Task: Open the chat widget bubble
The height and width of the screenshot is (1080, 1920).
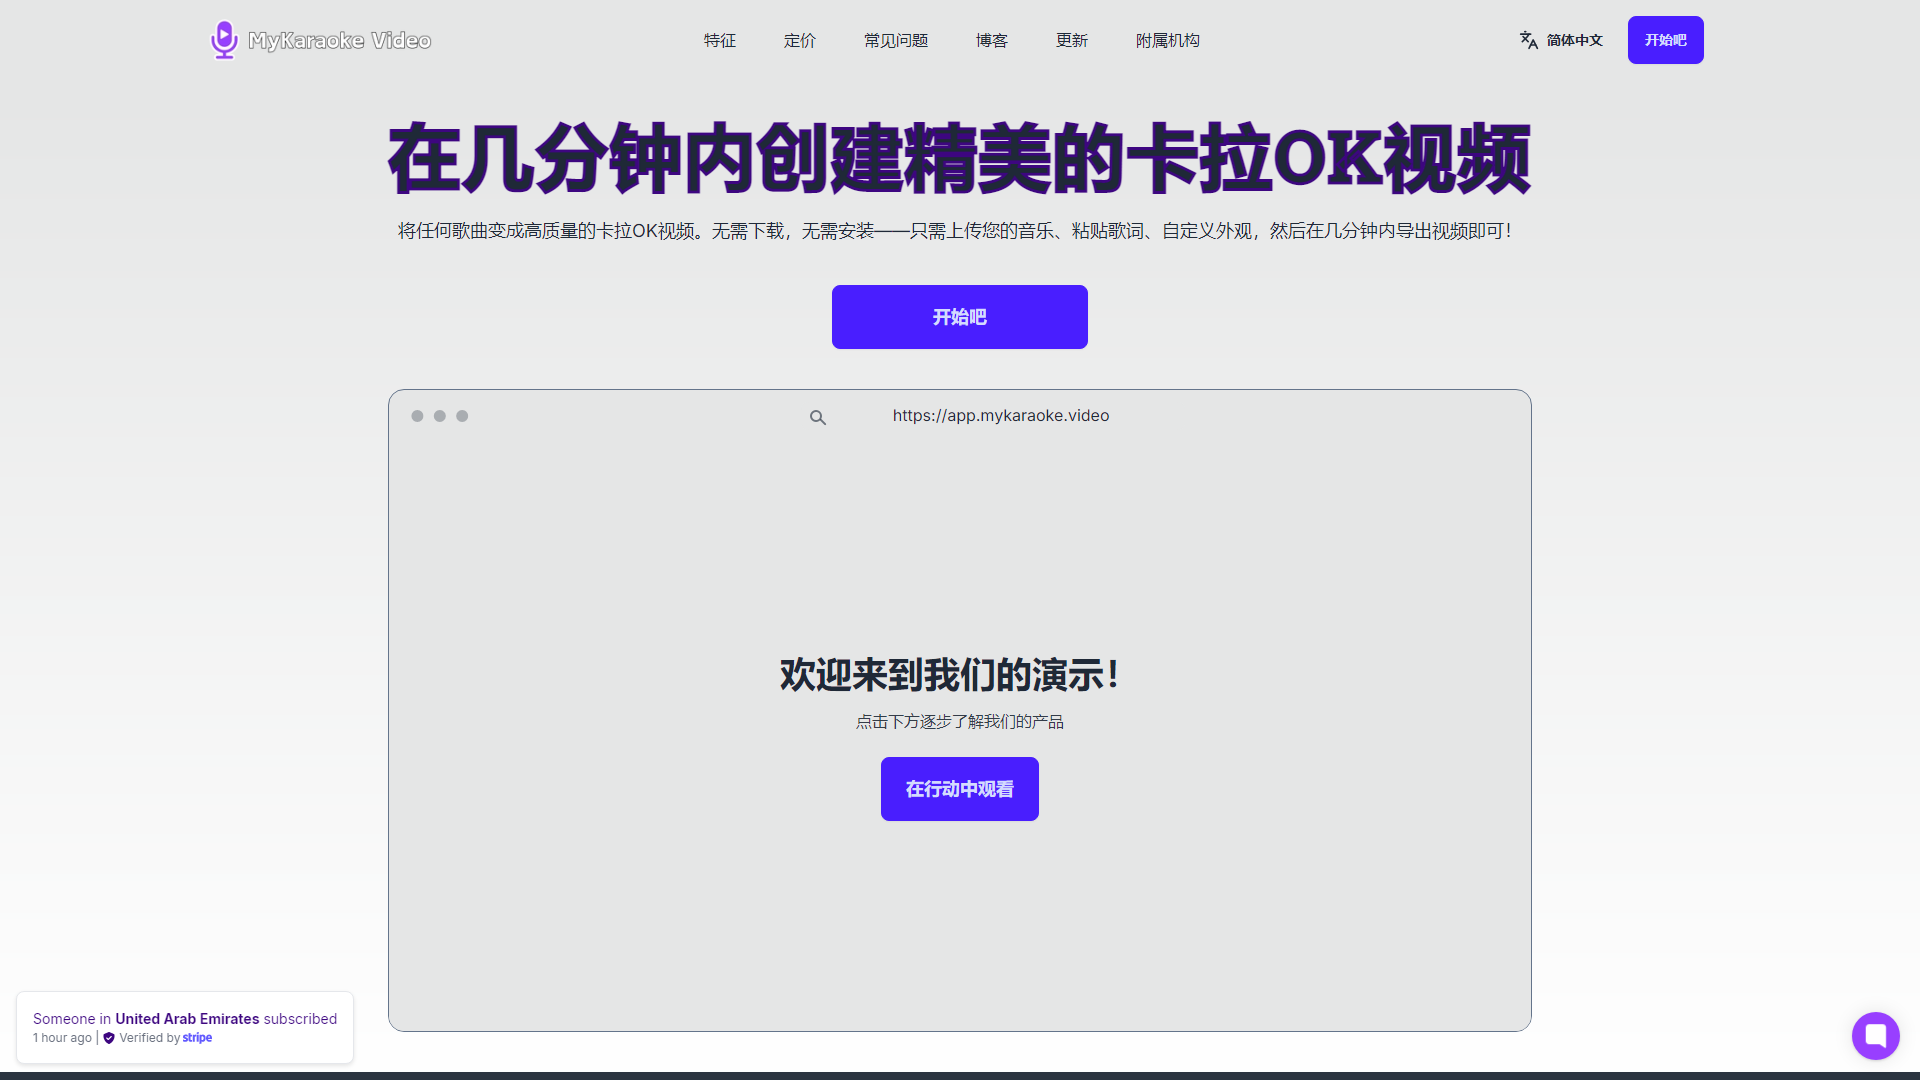Action: (1875, 1035)
